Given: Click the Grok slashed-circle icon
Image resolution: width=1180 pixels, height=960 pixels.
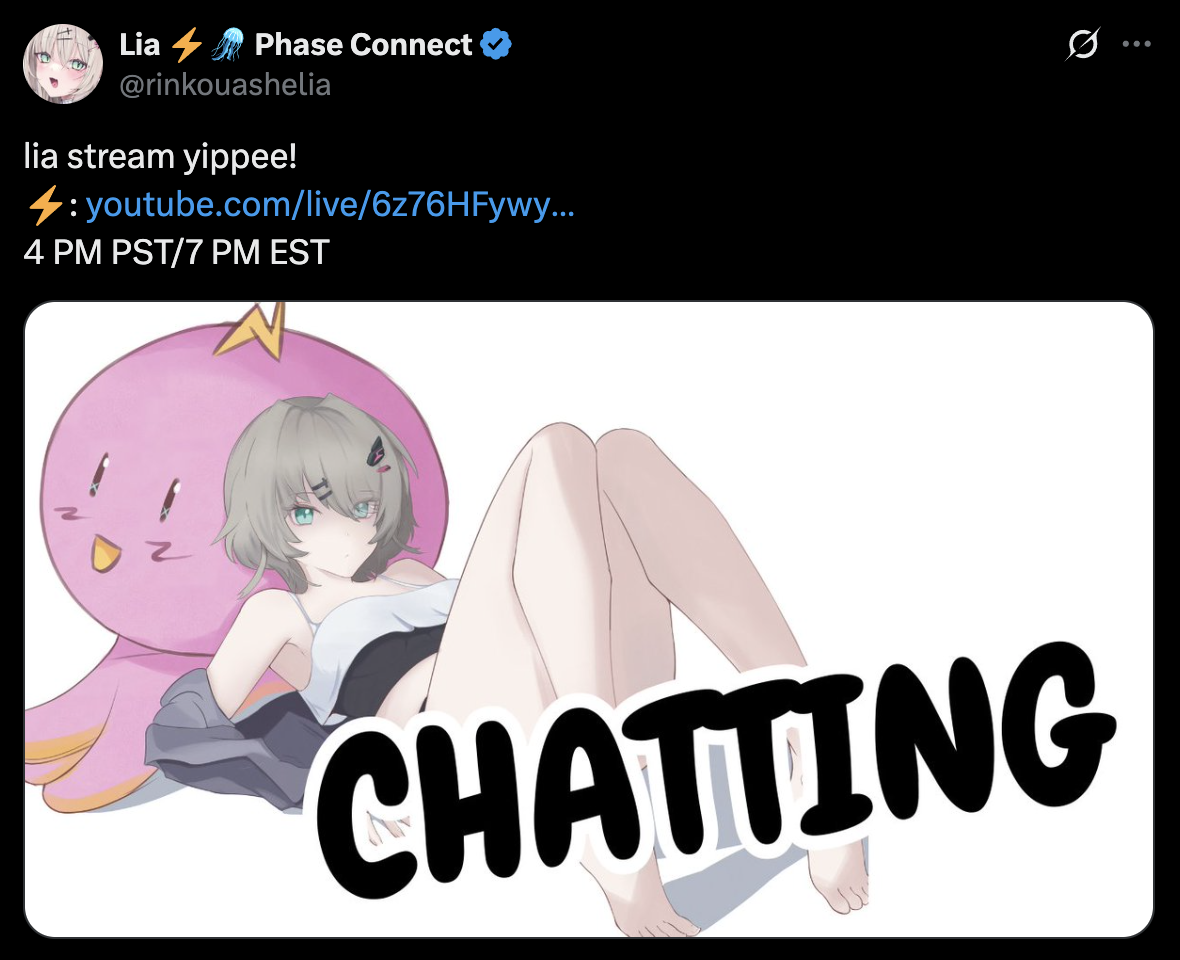Looking at the screenshot, I should click(x=1083, y=44).
